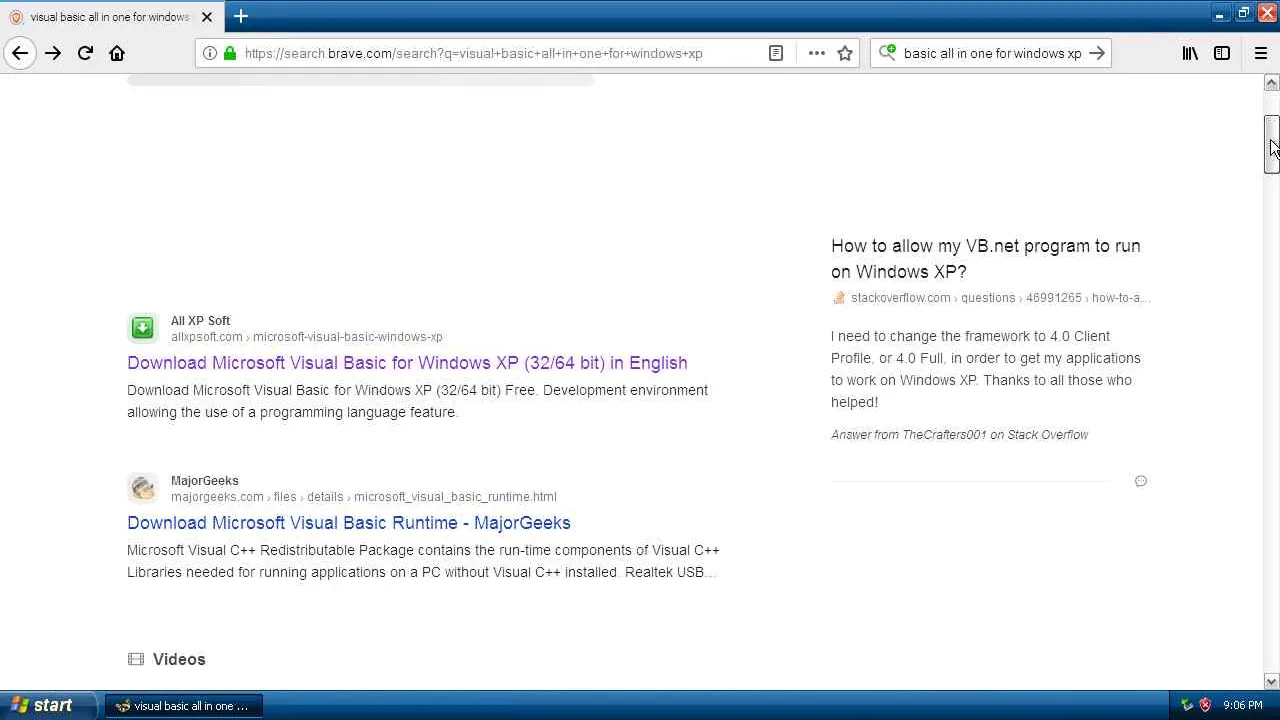This screenshot has height=720, width=1280.
Task: Open the Firefox hamburger menu
Action: [x=1261, y=53]
